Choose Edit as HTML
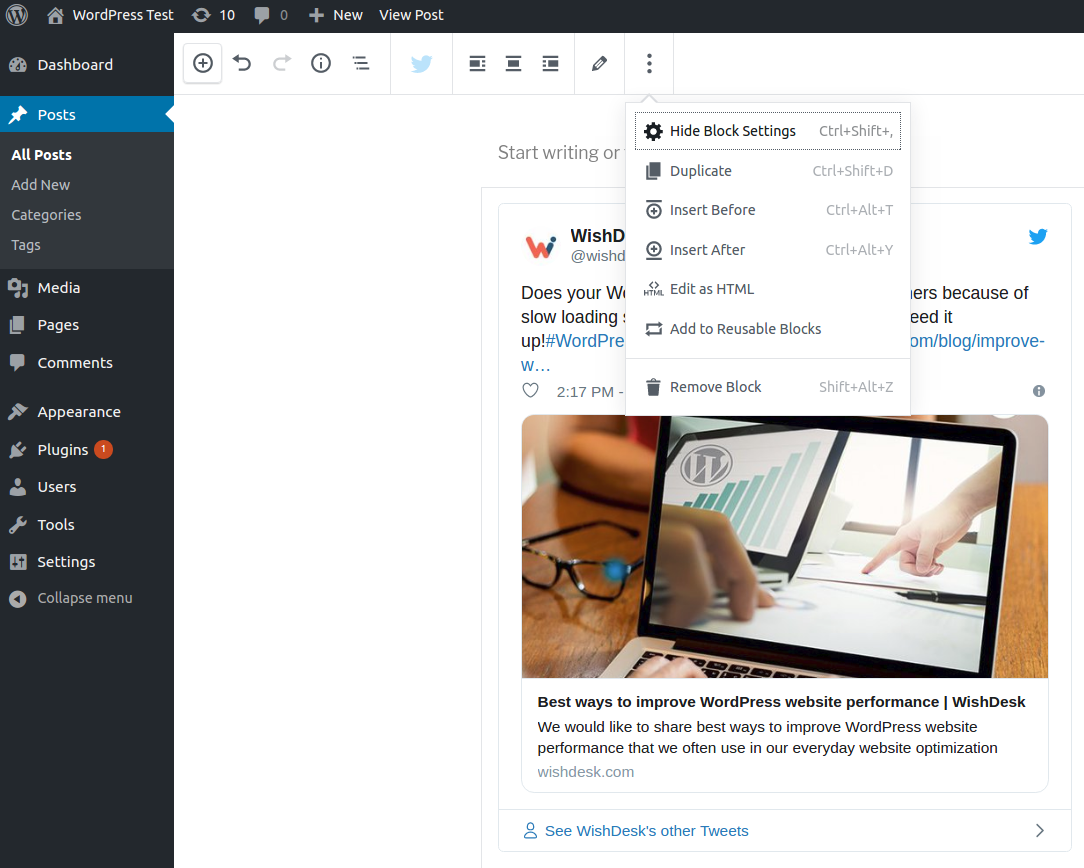The height and width of the screenshot is (868, 1084). (x=767, y=289)
